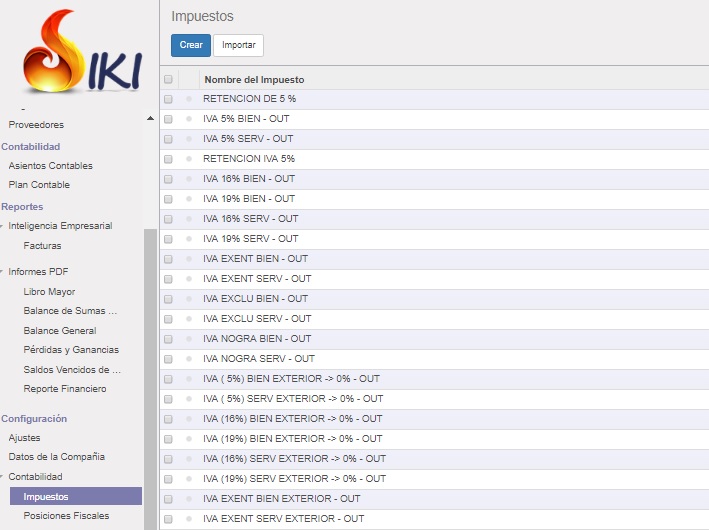
Task: Click the IKI flame logo
Action: [82, 53]
